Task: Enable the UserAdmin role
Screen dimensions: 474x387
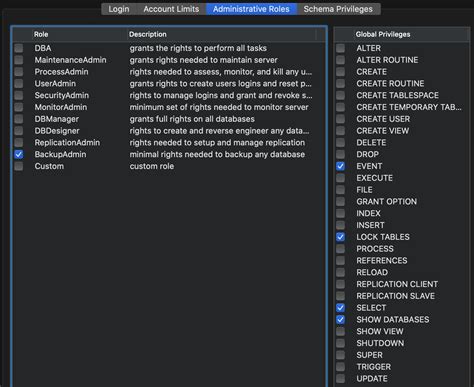Action: pyautogui.click(x=19, y=83)
